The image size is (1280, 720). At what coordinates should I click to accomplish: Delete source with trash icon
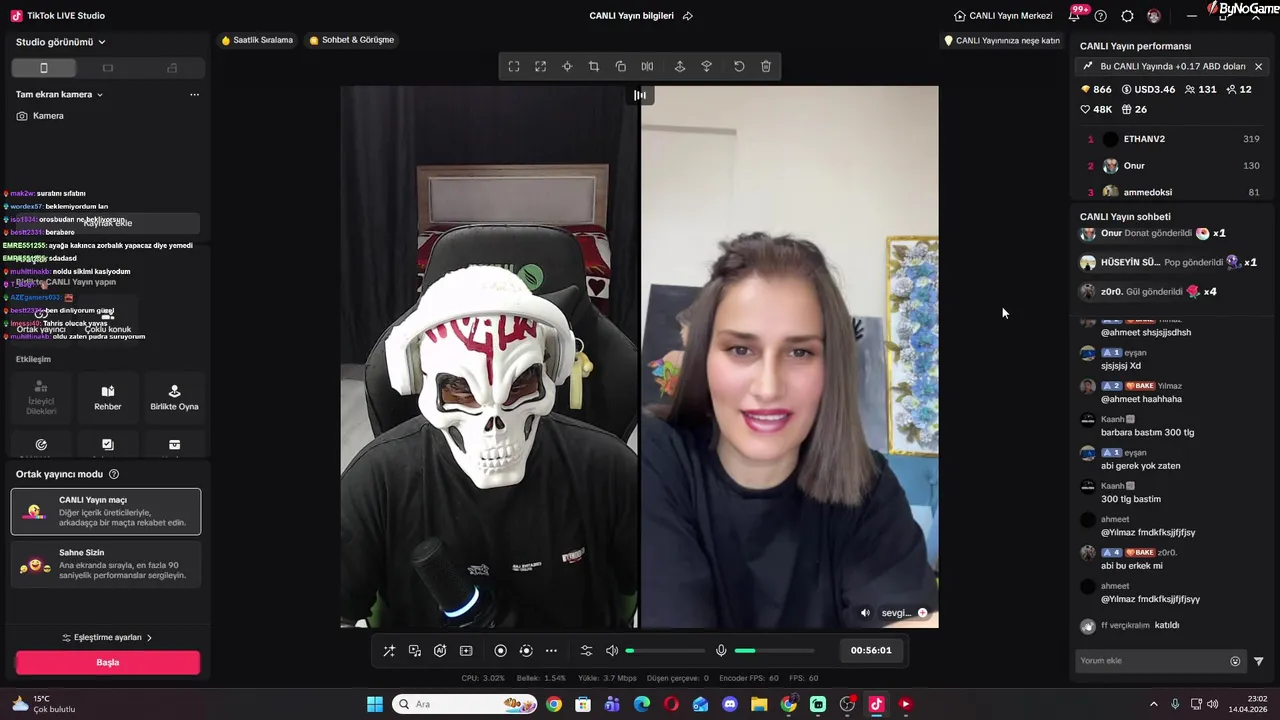pos(766,67)
